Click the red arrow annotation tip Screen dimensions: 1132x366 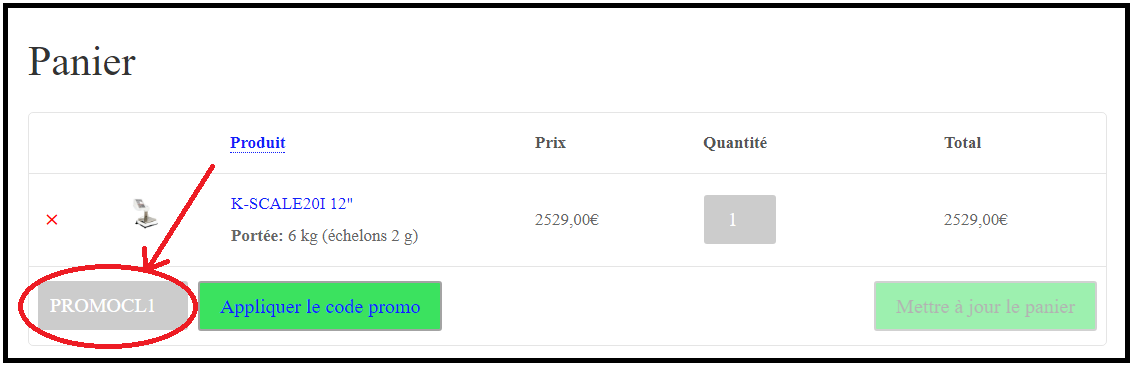(148, 267)
